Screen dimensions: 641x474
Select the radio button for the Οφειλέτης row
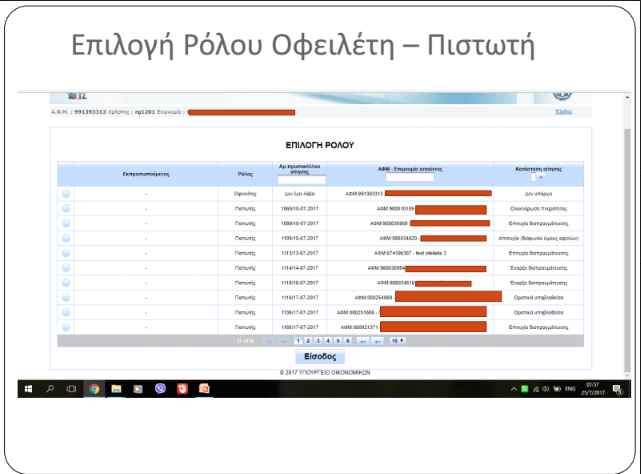[x=66, y=195]
